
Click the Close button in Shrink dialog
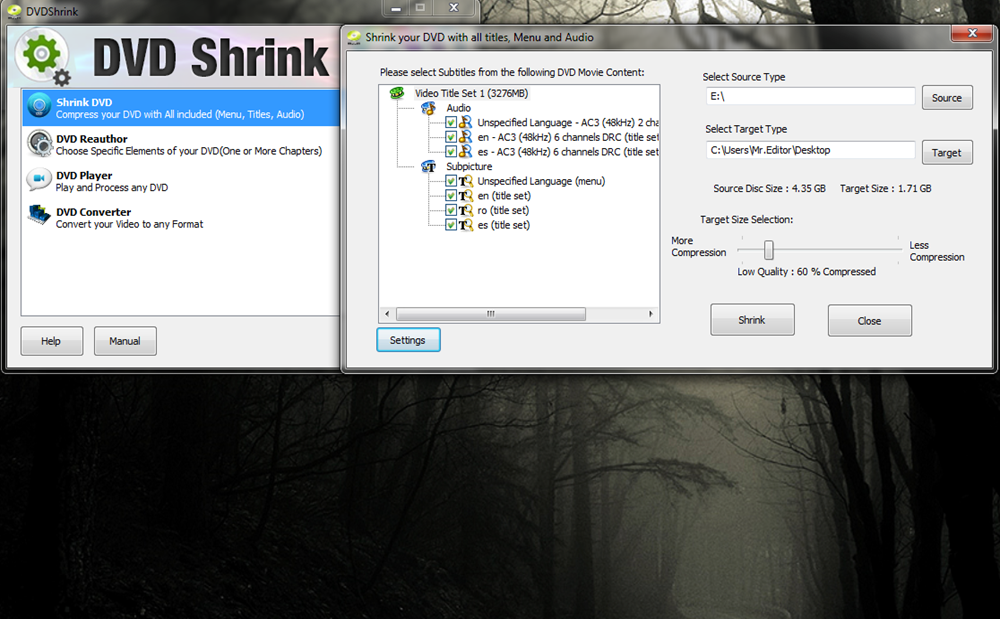coord(870,320)
